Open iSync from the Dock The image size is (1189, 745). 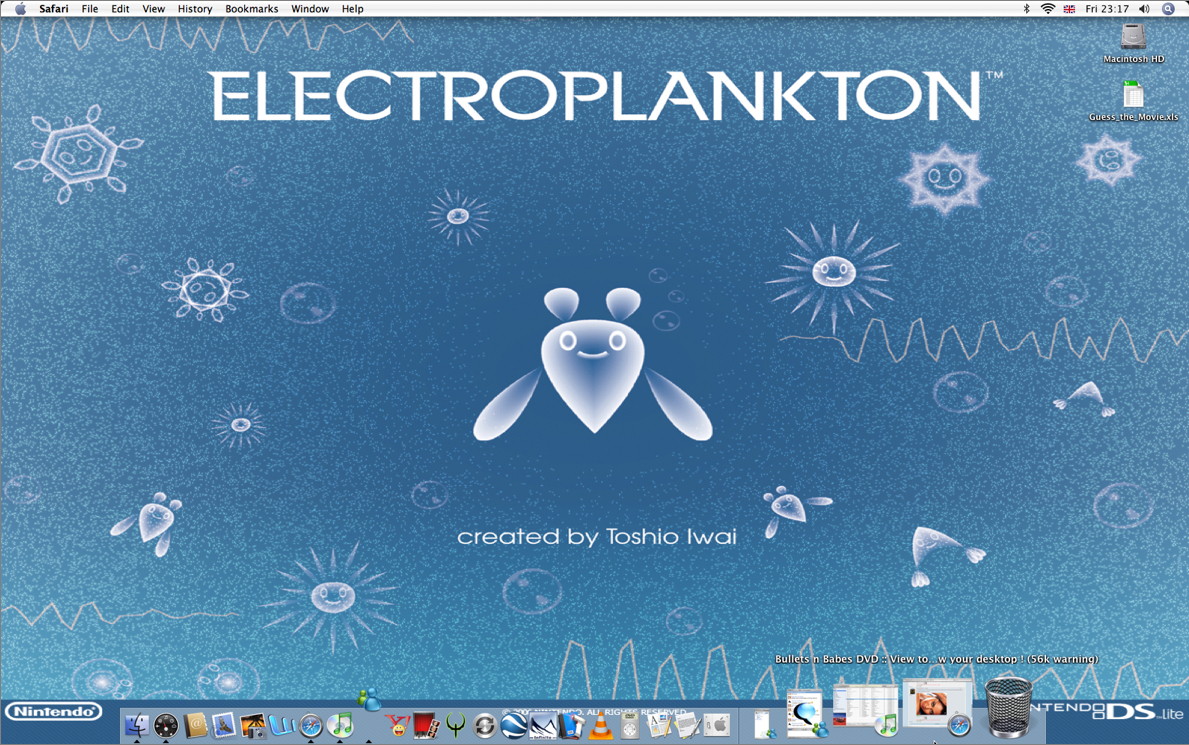tap(485, 726)
